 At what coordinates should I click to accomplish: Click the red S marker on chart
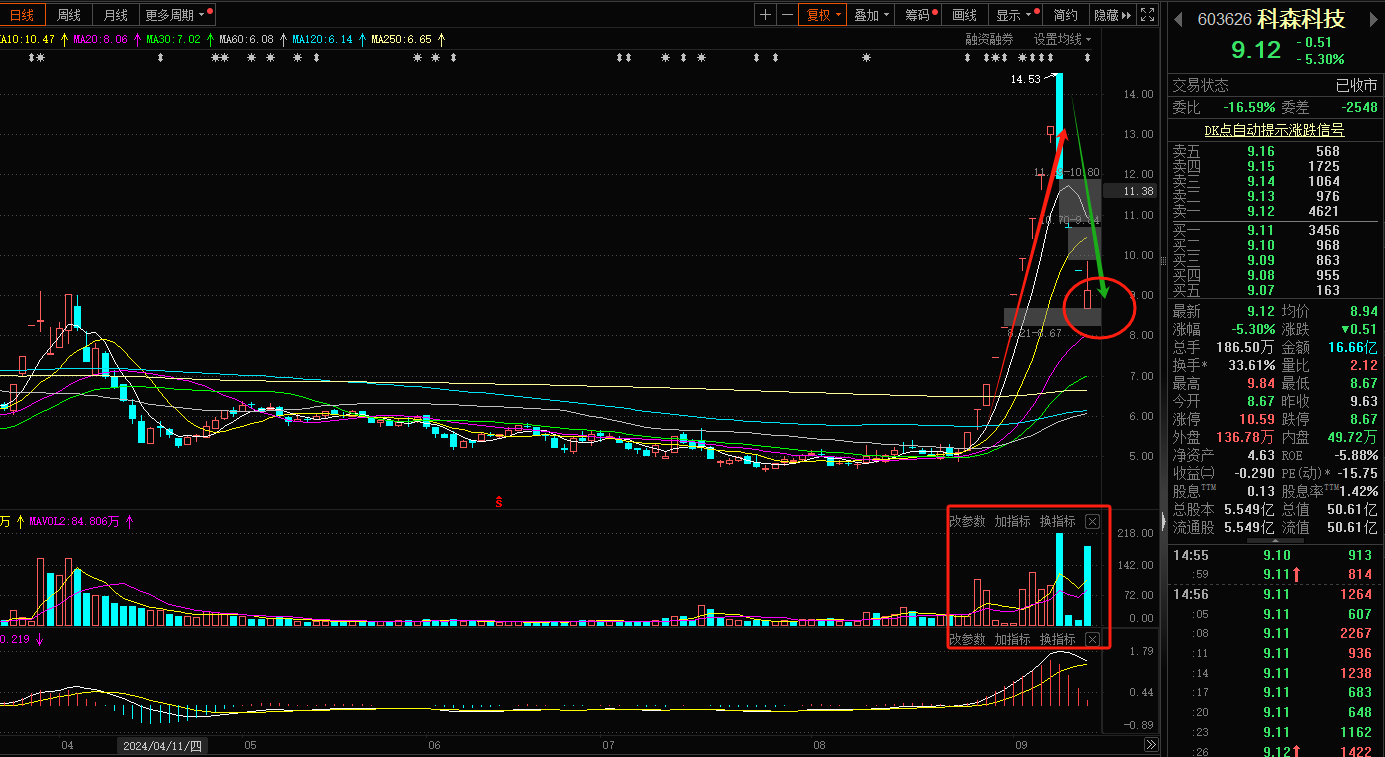click(x=498, y=502)
